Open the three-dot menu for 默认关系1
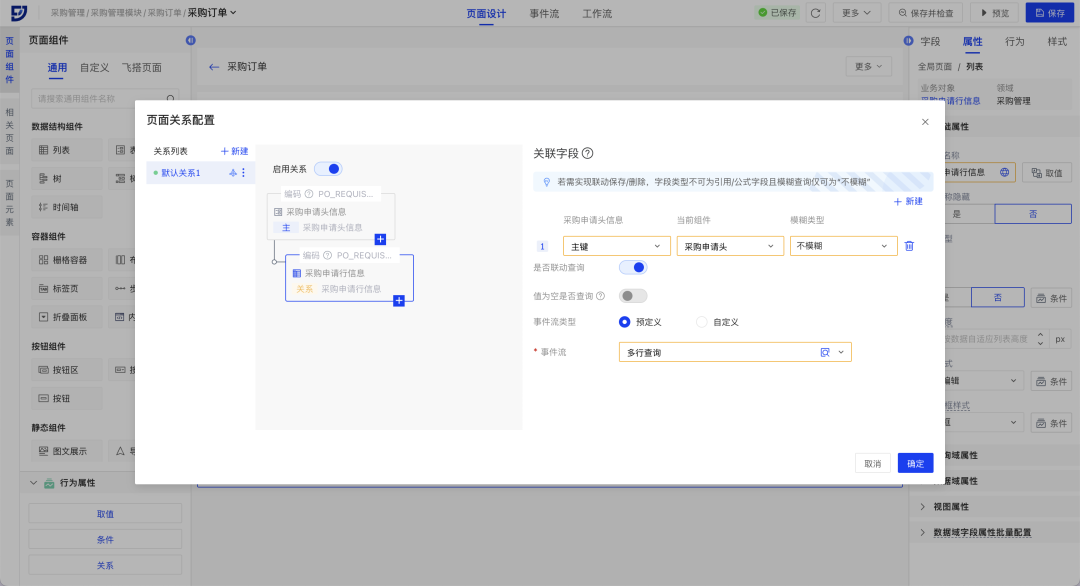This screenshot has height=586, width=1080. (x=243, y=173)
